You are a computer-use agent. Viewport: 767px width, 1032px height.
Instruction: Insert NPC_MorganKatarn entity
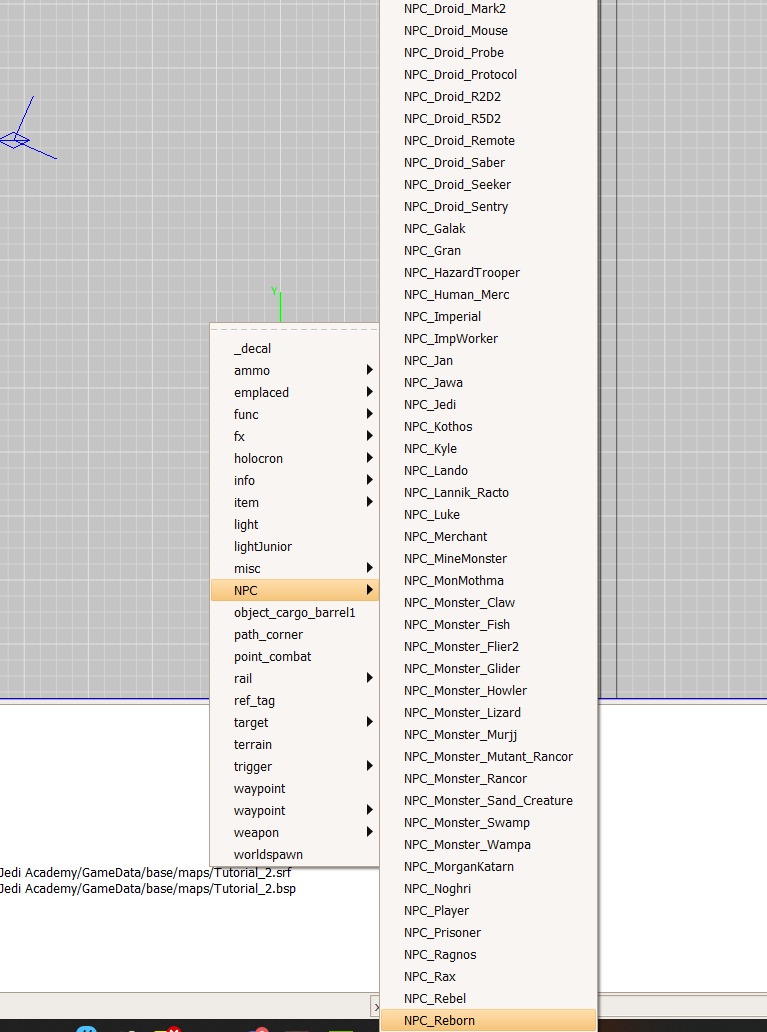[489, 867]
